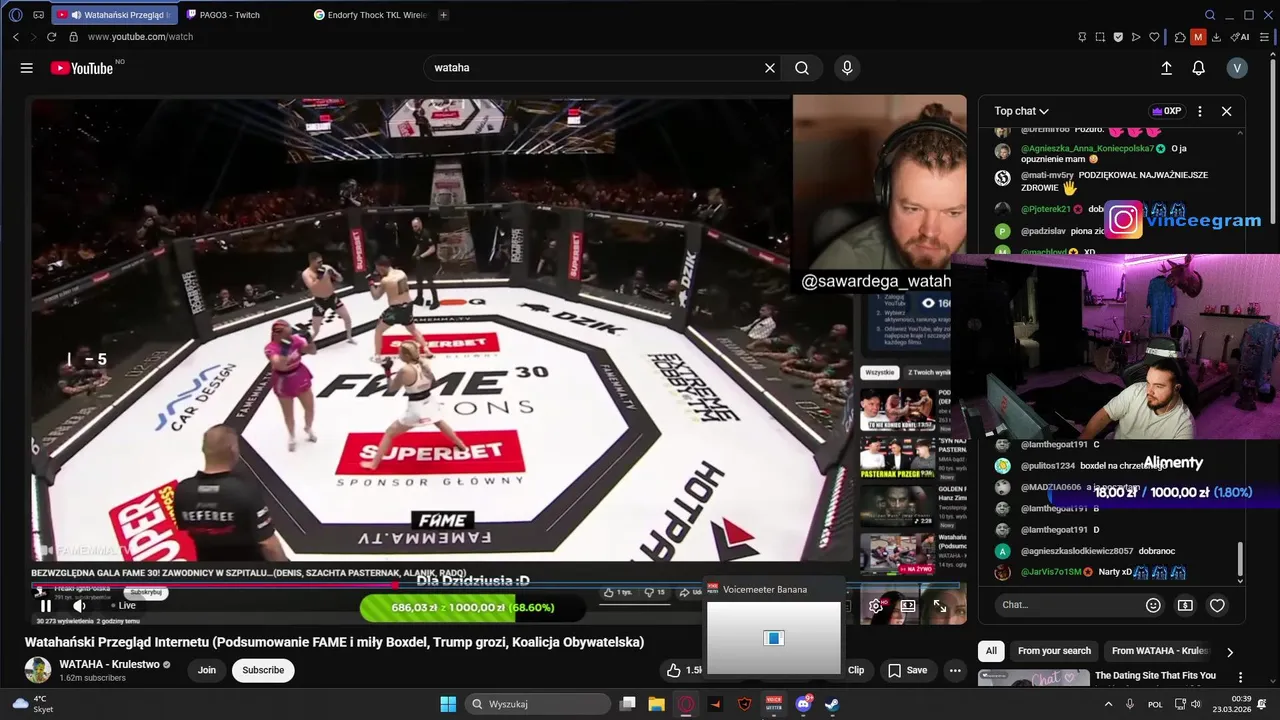This screenshot has width=1280, height=720.
Task: Join the WATAHA channel membership
Action: (x=207, y=670)
